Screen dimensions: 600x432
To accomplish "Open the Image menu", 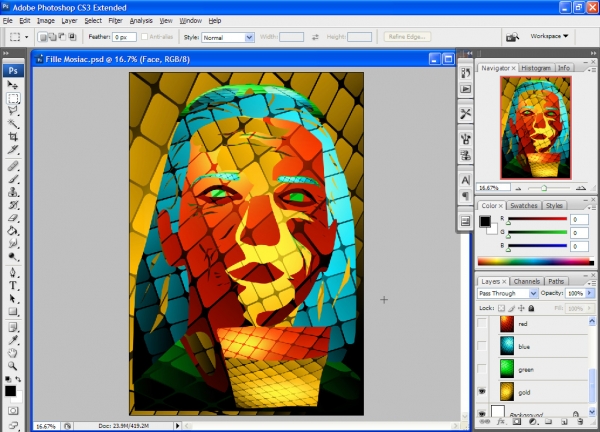I will [46, 21].
